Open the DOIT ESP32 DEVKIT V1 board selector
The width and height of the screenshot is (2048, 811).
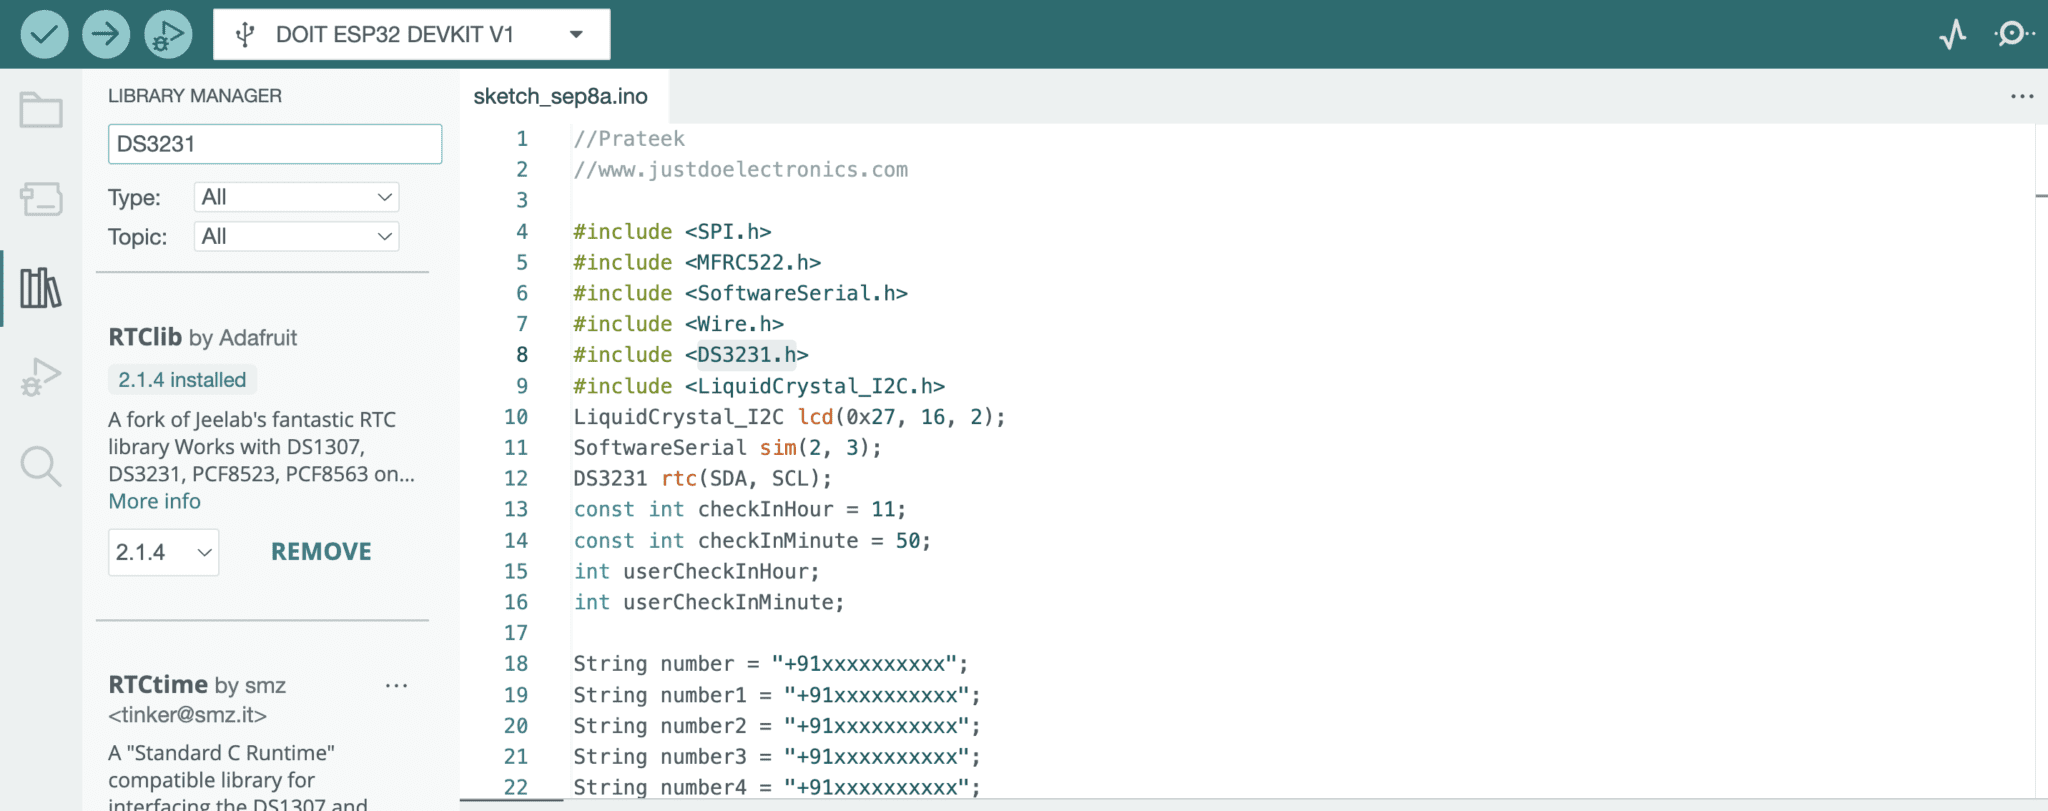[411, 35]
